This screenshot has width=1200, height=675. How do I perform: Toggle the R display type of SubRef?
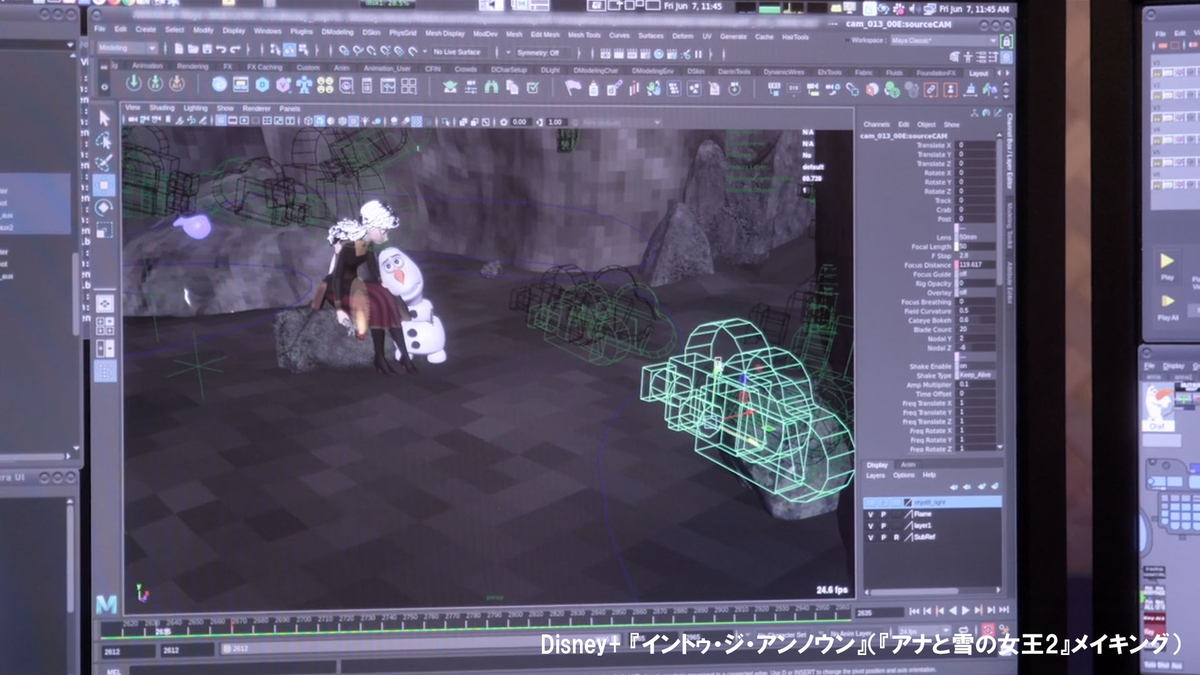coord(895,538)
